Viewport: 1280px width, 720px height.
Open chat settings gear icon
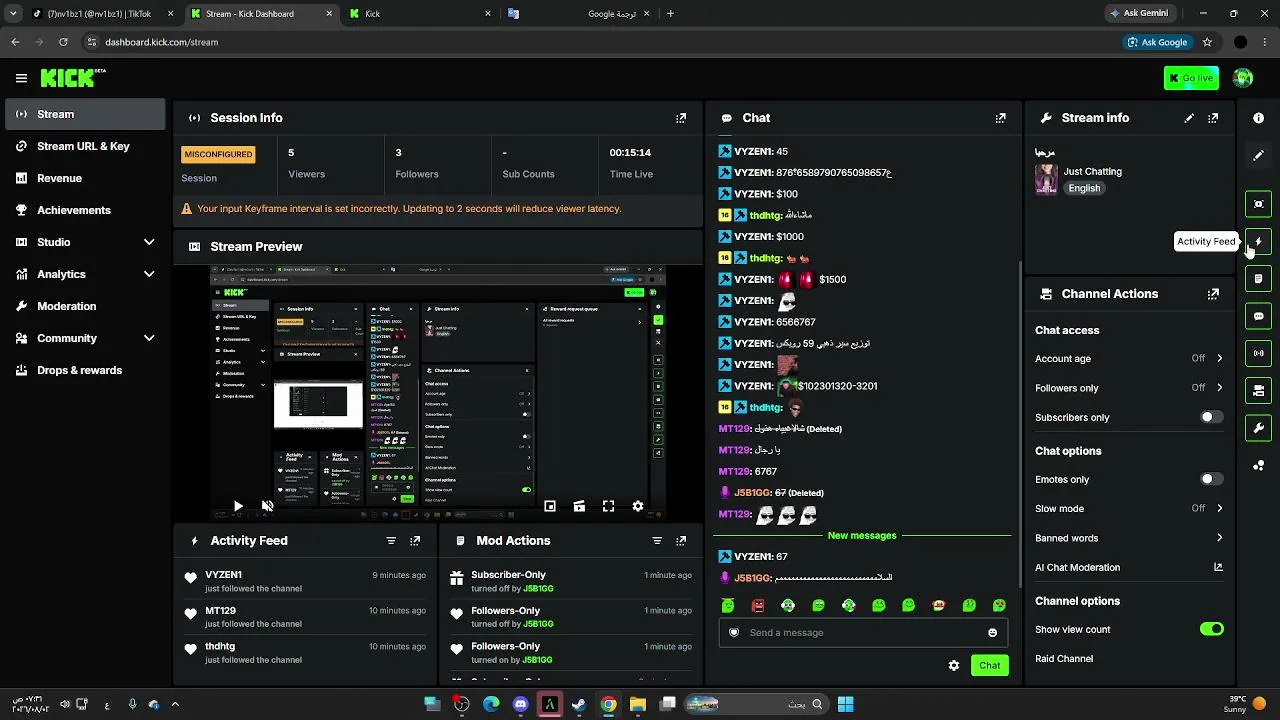pos(954,665)
